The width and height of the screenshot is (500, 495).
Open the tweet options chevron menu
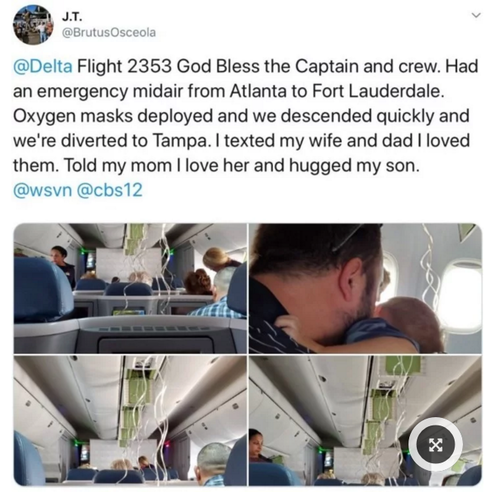point(477,15)
